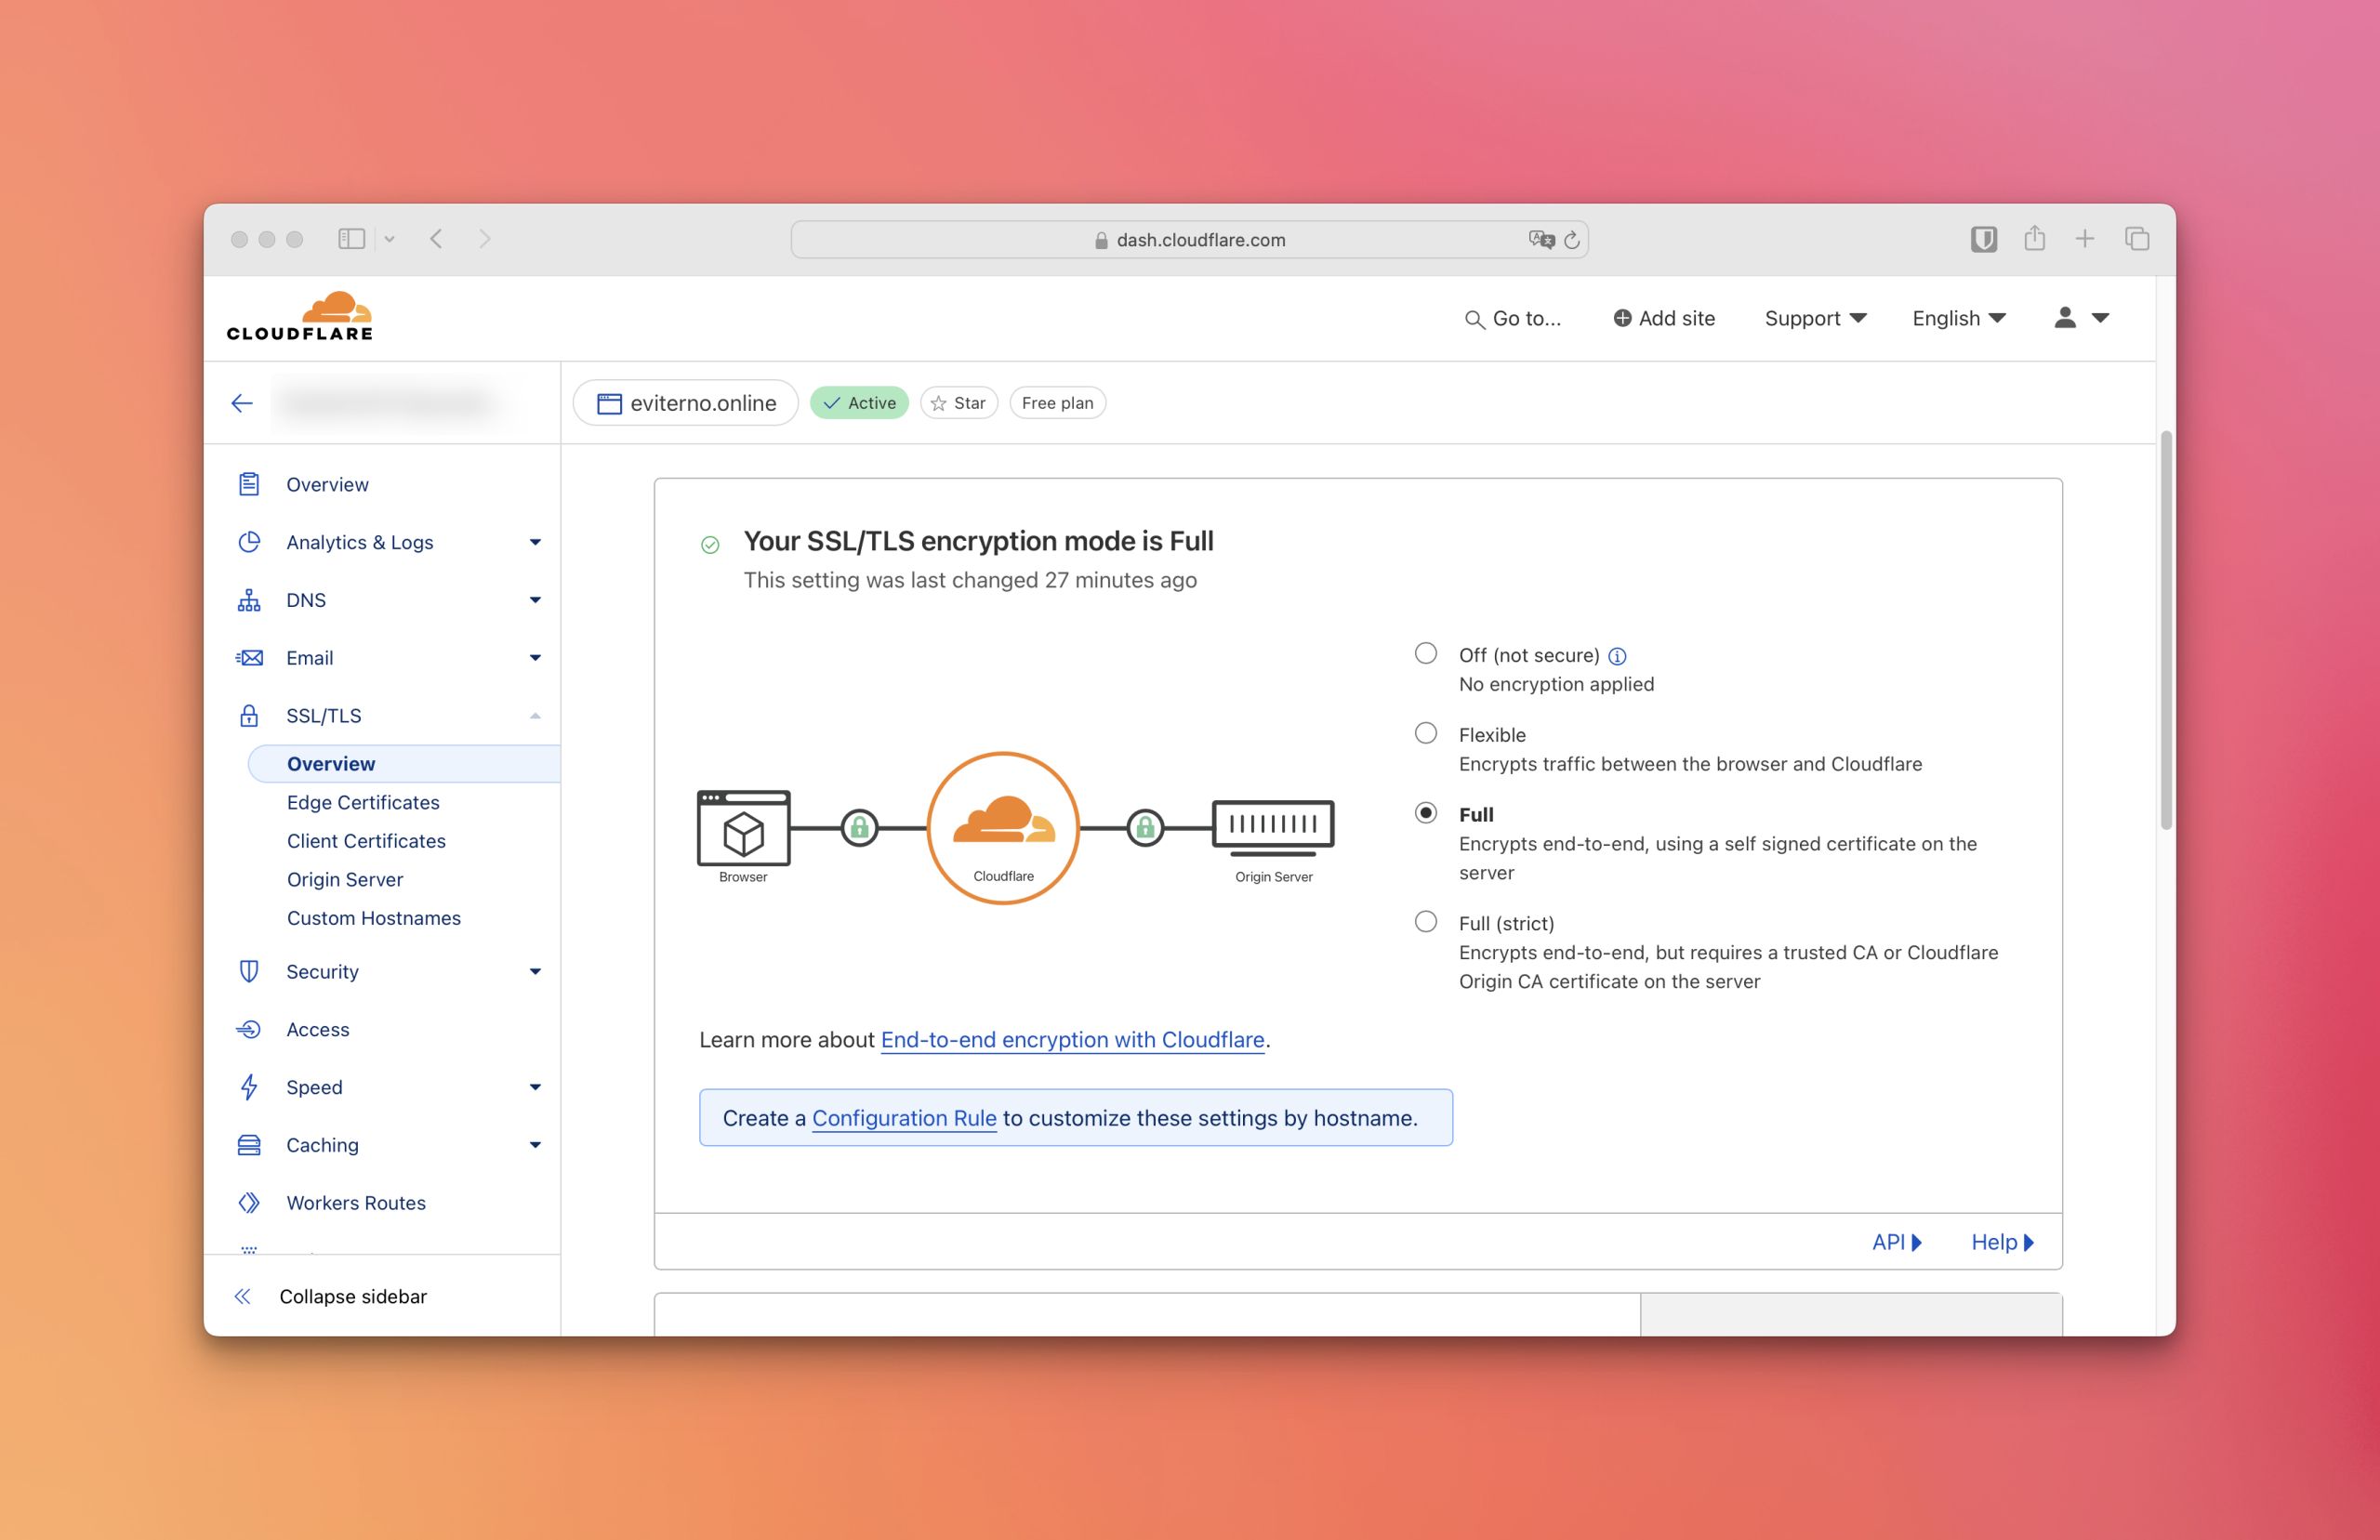Click the page vertical scrollbar

[2166, 630]
